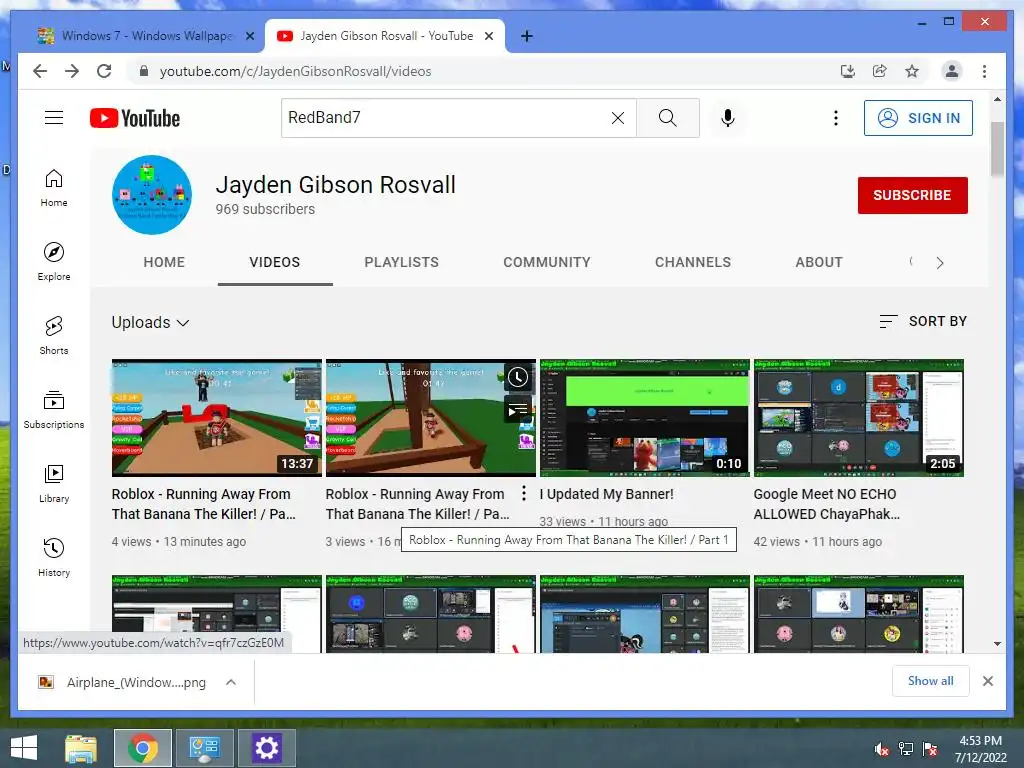Click the SIGN IN button
The width and height of the screenshot is (1024, 768).
click(x=918, y=118)
